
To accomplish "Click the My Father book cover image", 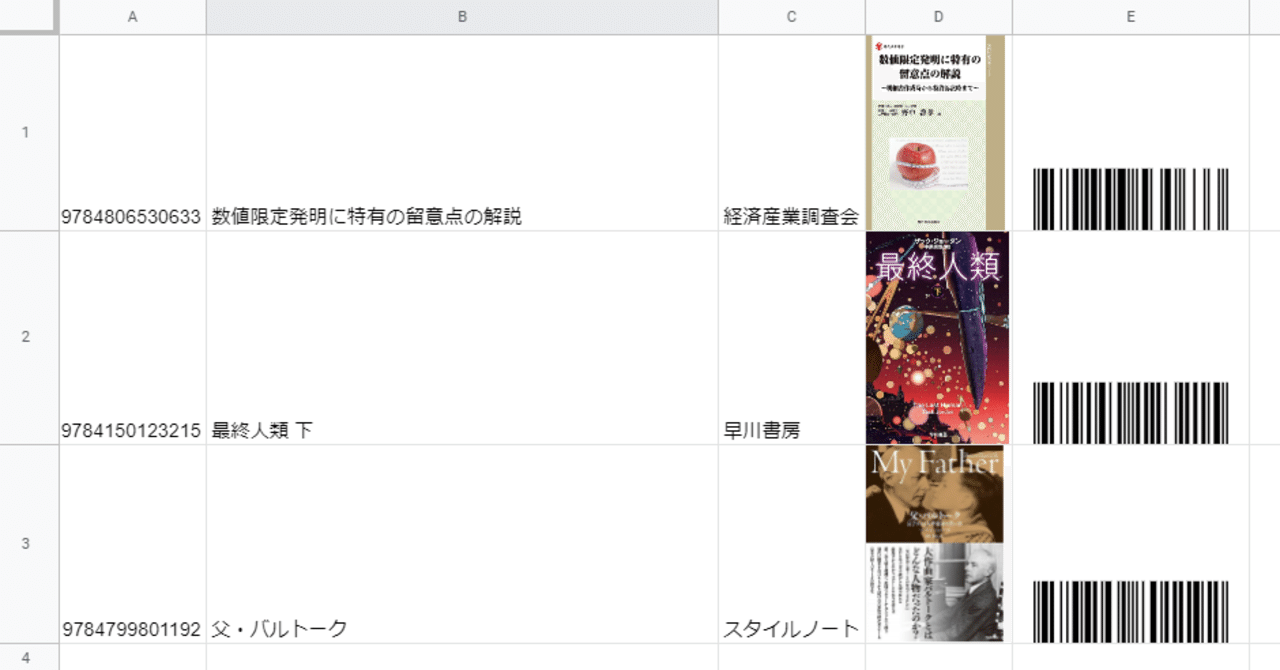I will coord(935,543).
